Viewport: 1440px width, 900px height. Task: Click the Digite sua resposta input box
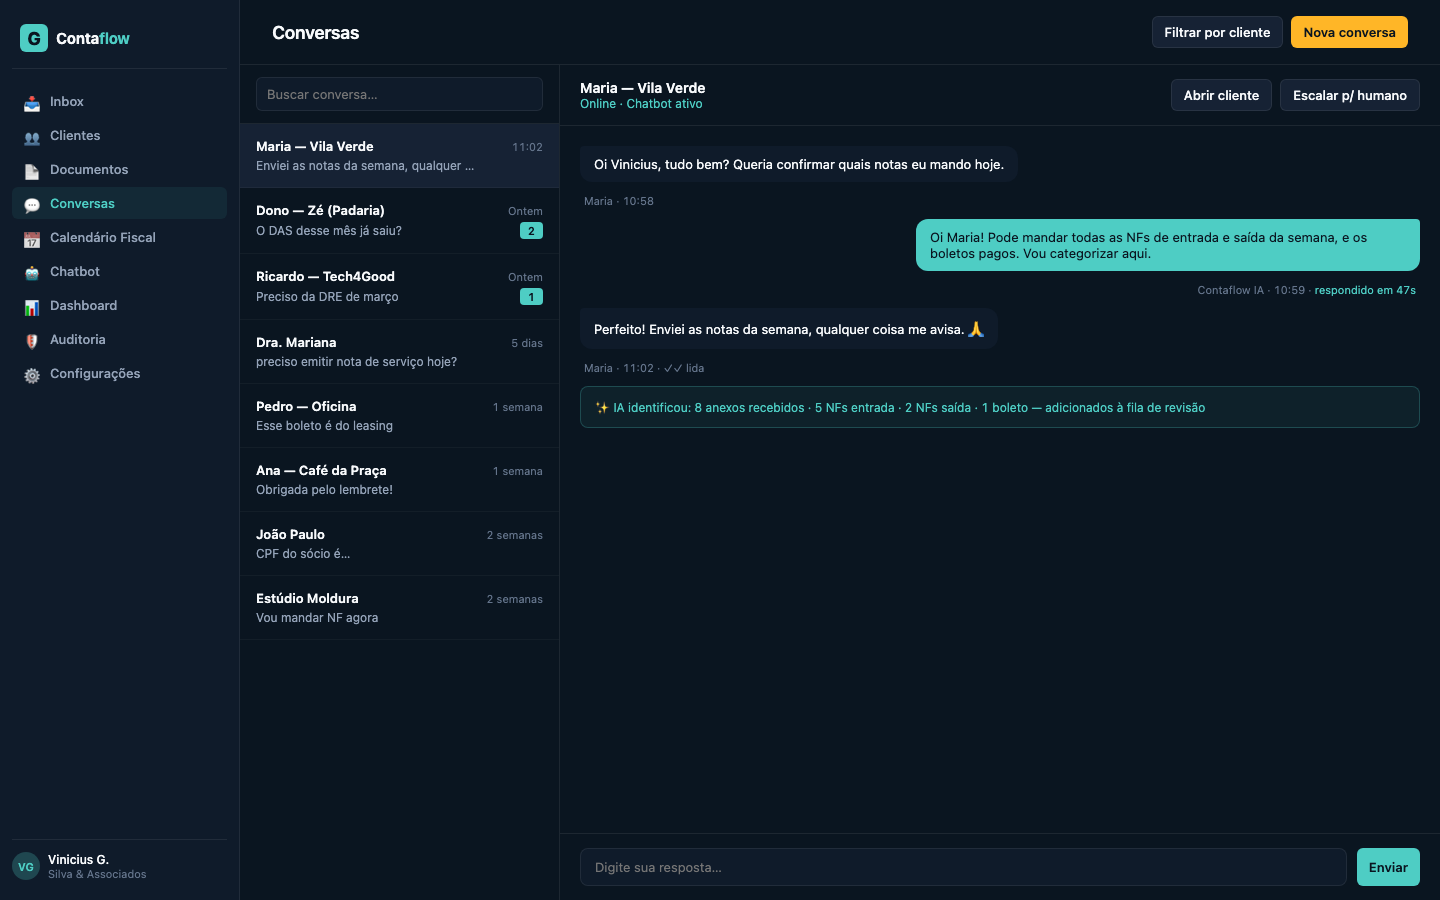click(962, 867)
